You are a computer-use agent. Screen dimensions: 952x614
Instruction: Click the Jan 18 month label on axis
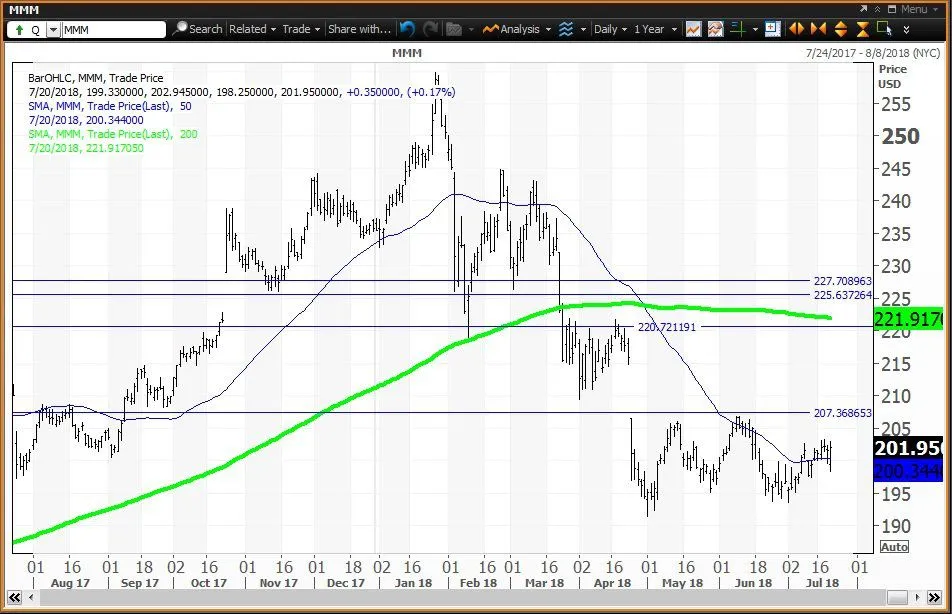(x=413, y=583)
